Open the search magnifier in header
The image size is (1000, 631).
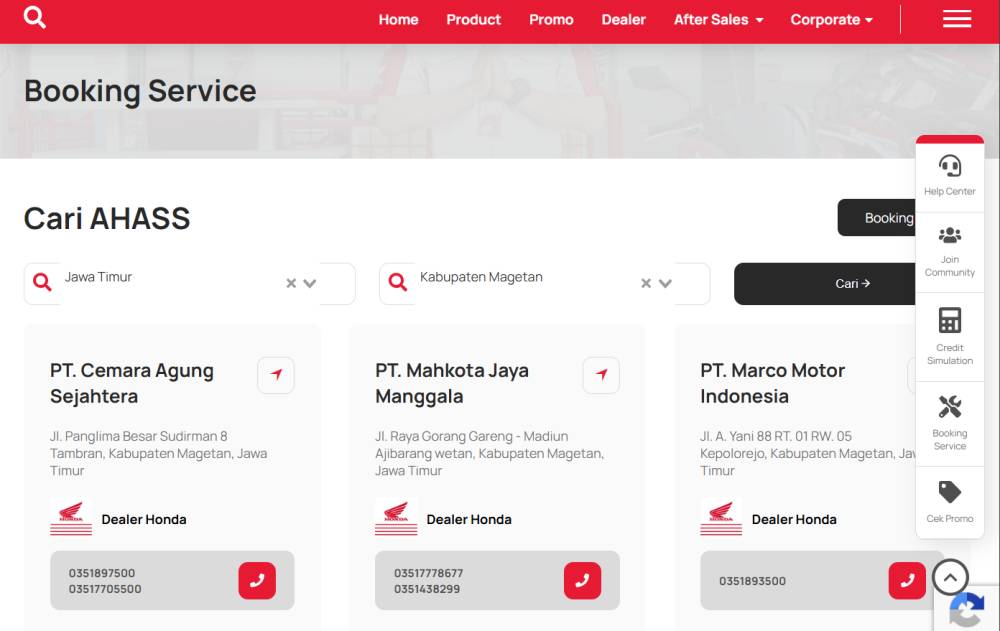pos(34,17)
